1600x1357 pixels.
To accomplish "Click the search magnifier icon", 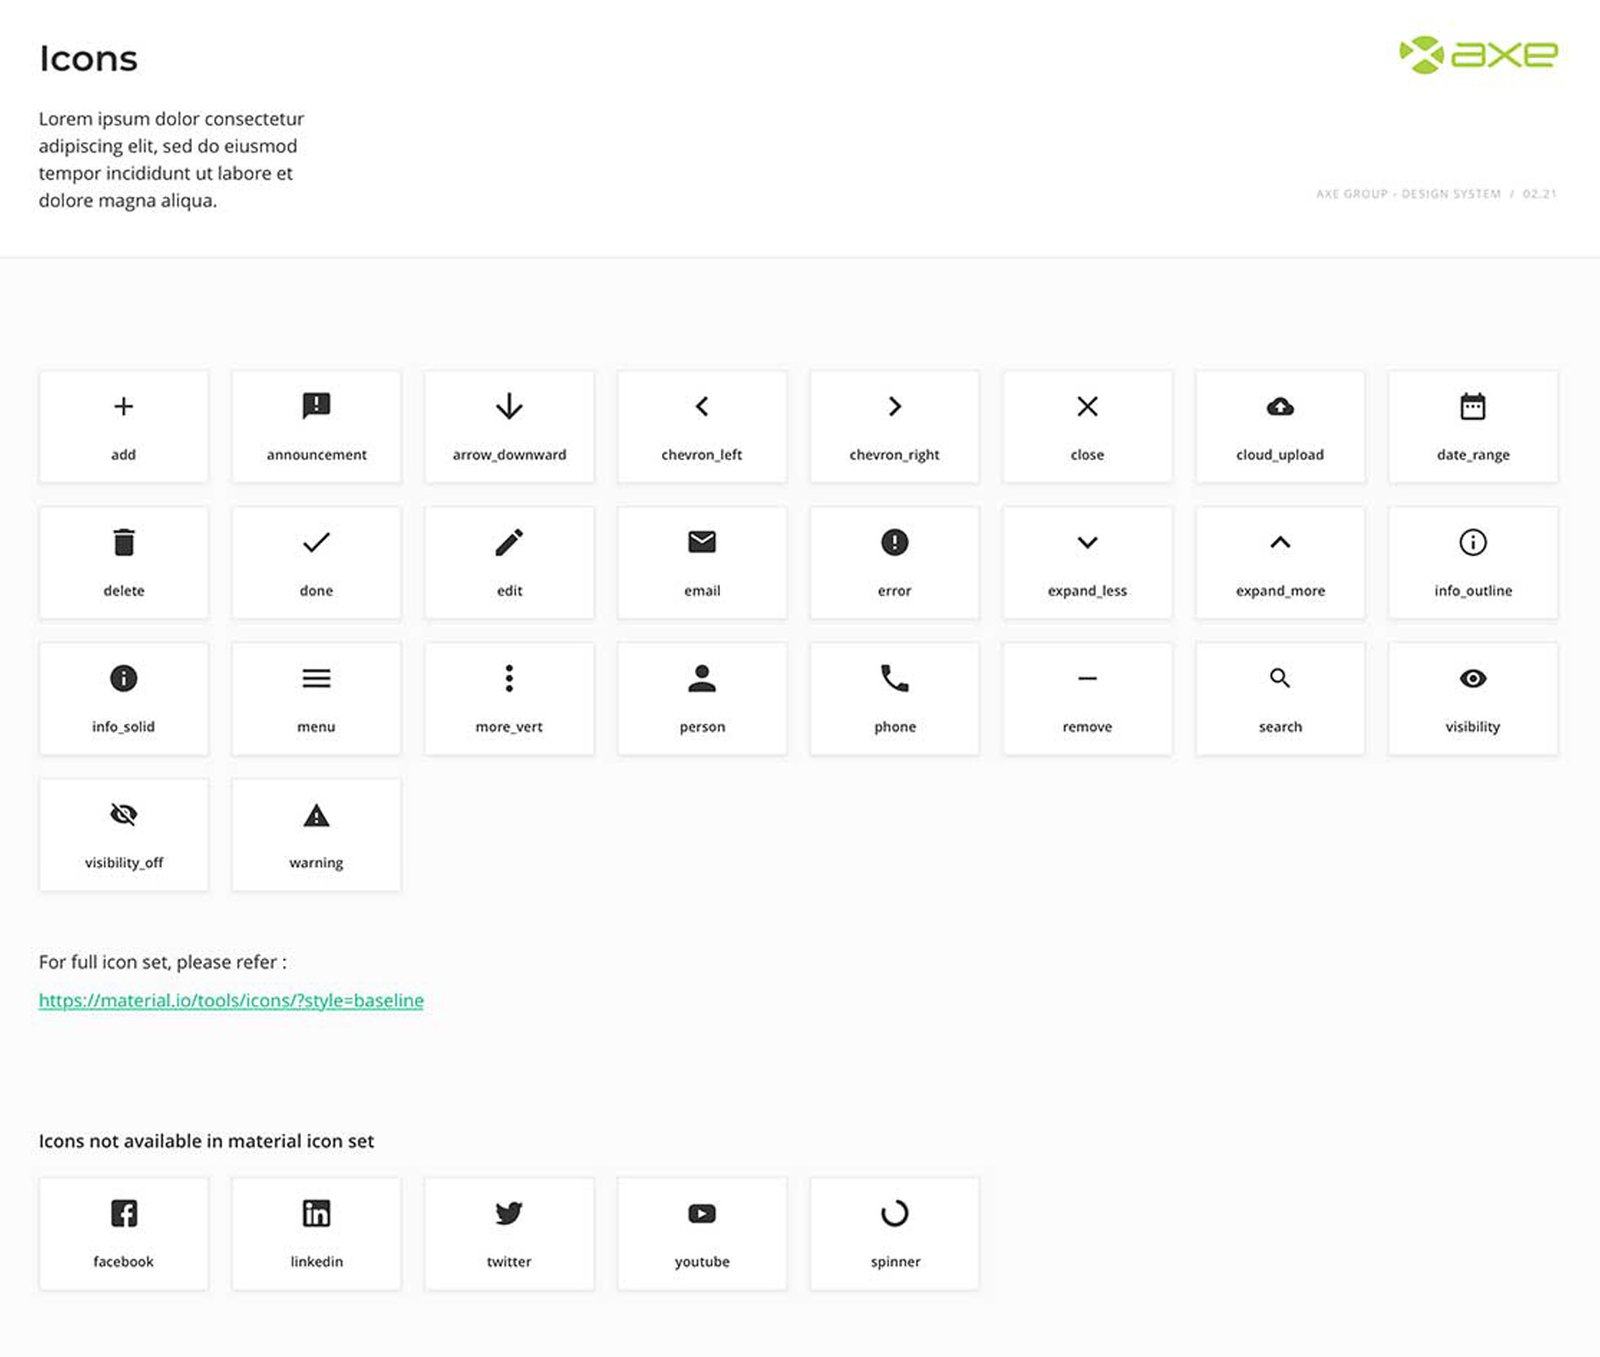I will pyautogui.click(x=1280, y=678).
